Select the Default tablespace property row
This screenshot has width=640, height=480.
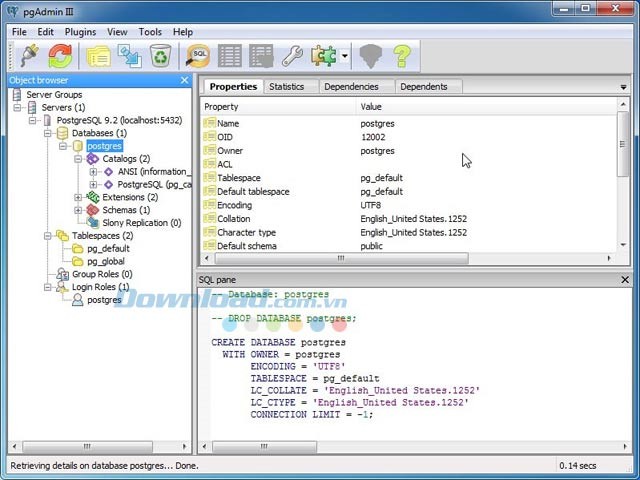point(409,191)
